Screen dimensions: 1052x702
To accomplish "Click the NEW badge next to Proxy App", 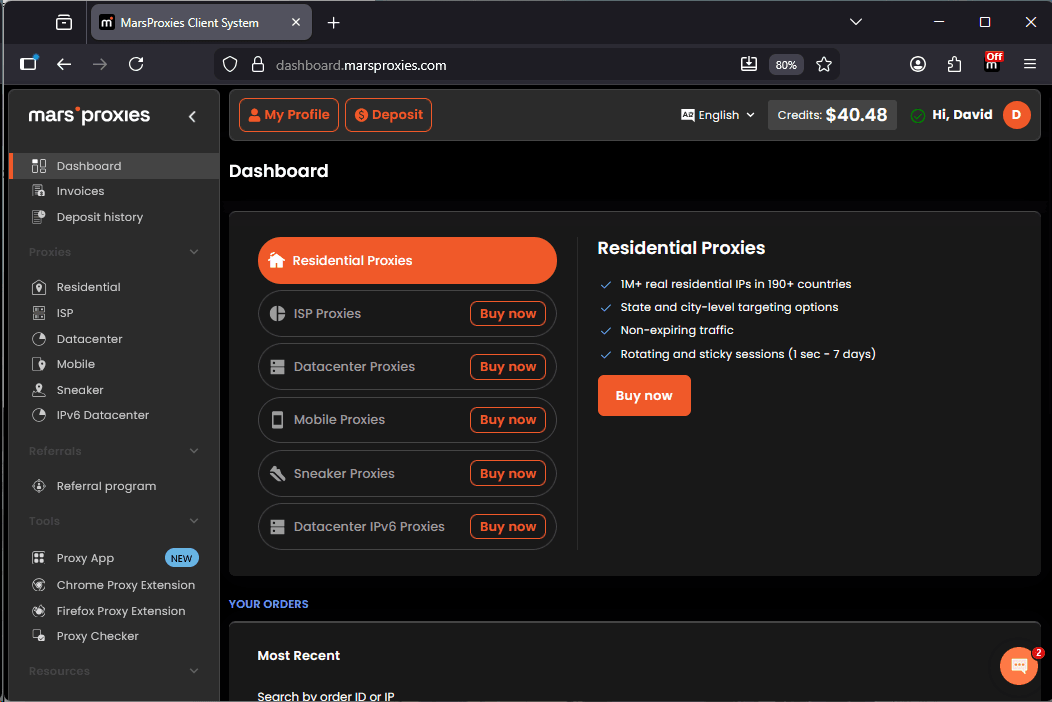I will point(181,558).
